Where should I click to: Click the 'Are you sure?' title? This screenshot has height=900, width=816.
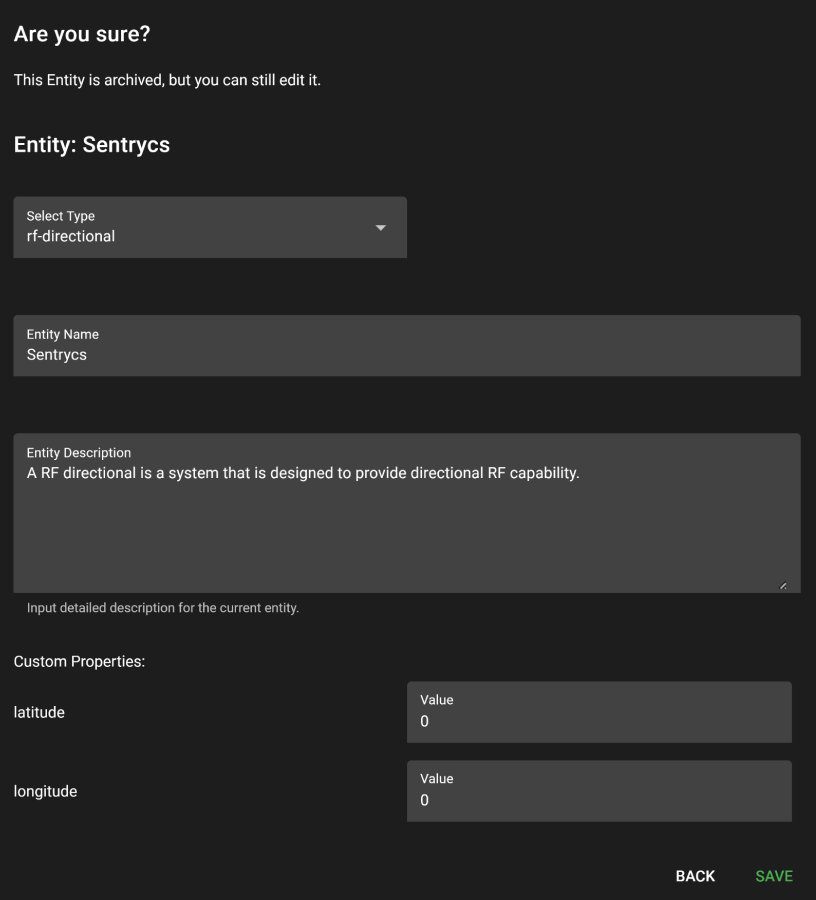coord(82,34)
